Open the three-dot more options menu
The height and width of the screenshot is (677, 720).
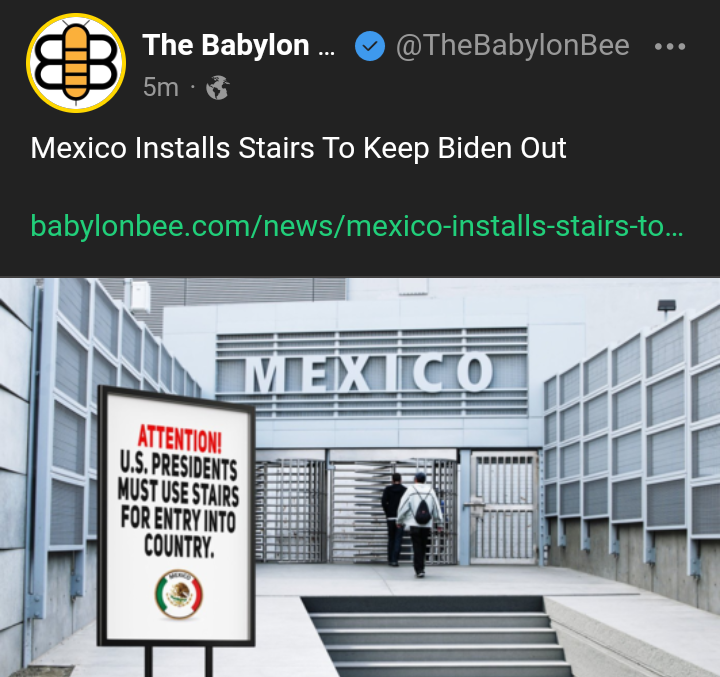pos(670,46)
